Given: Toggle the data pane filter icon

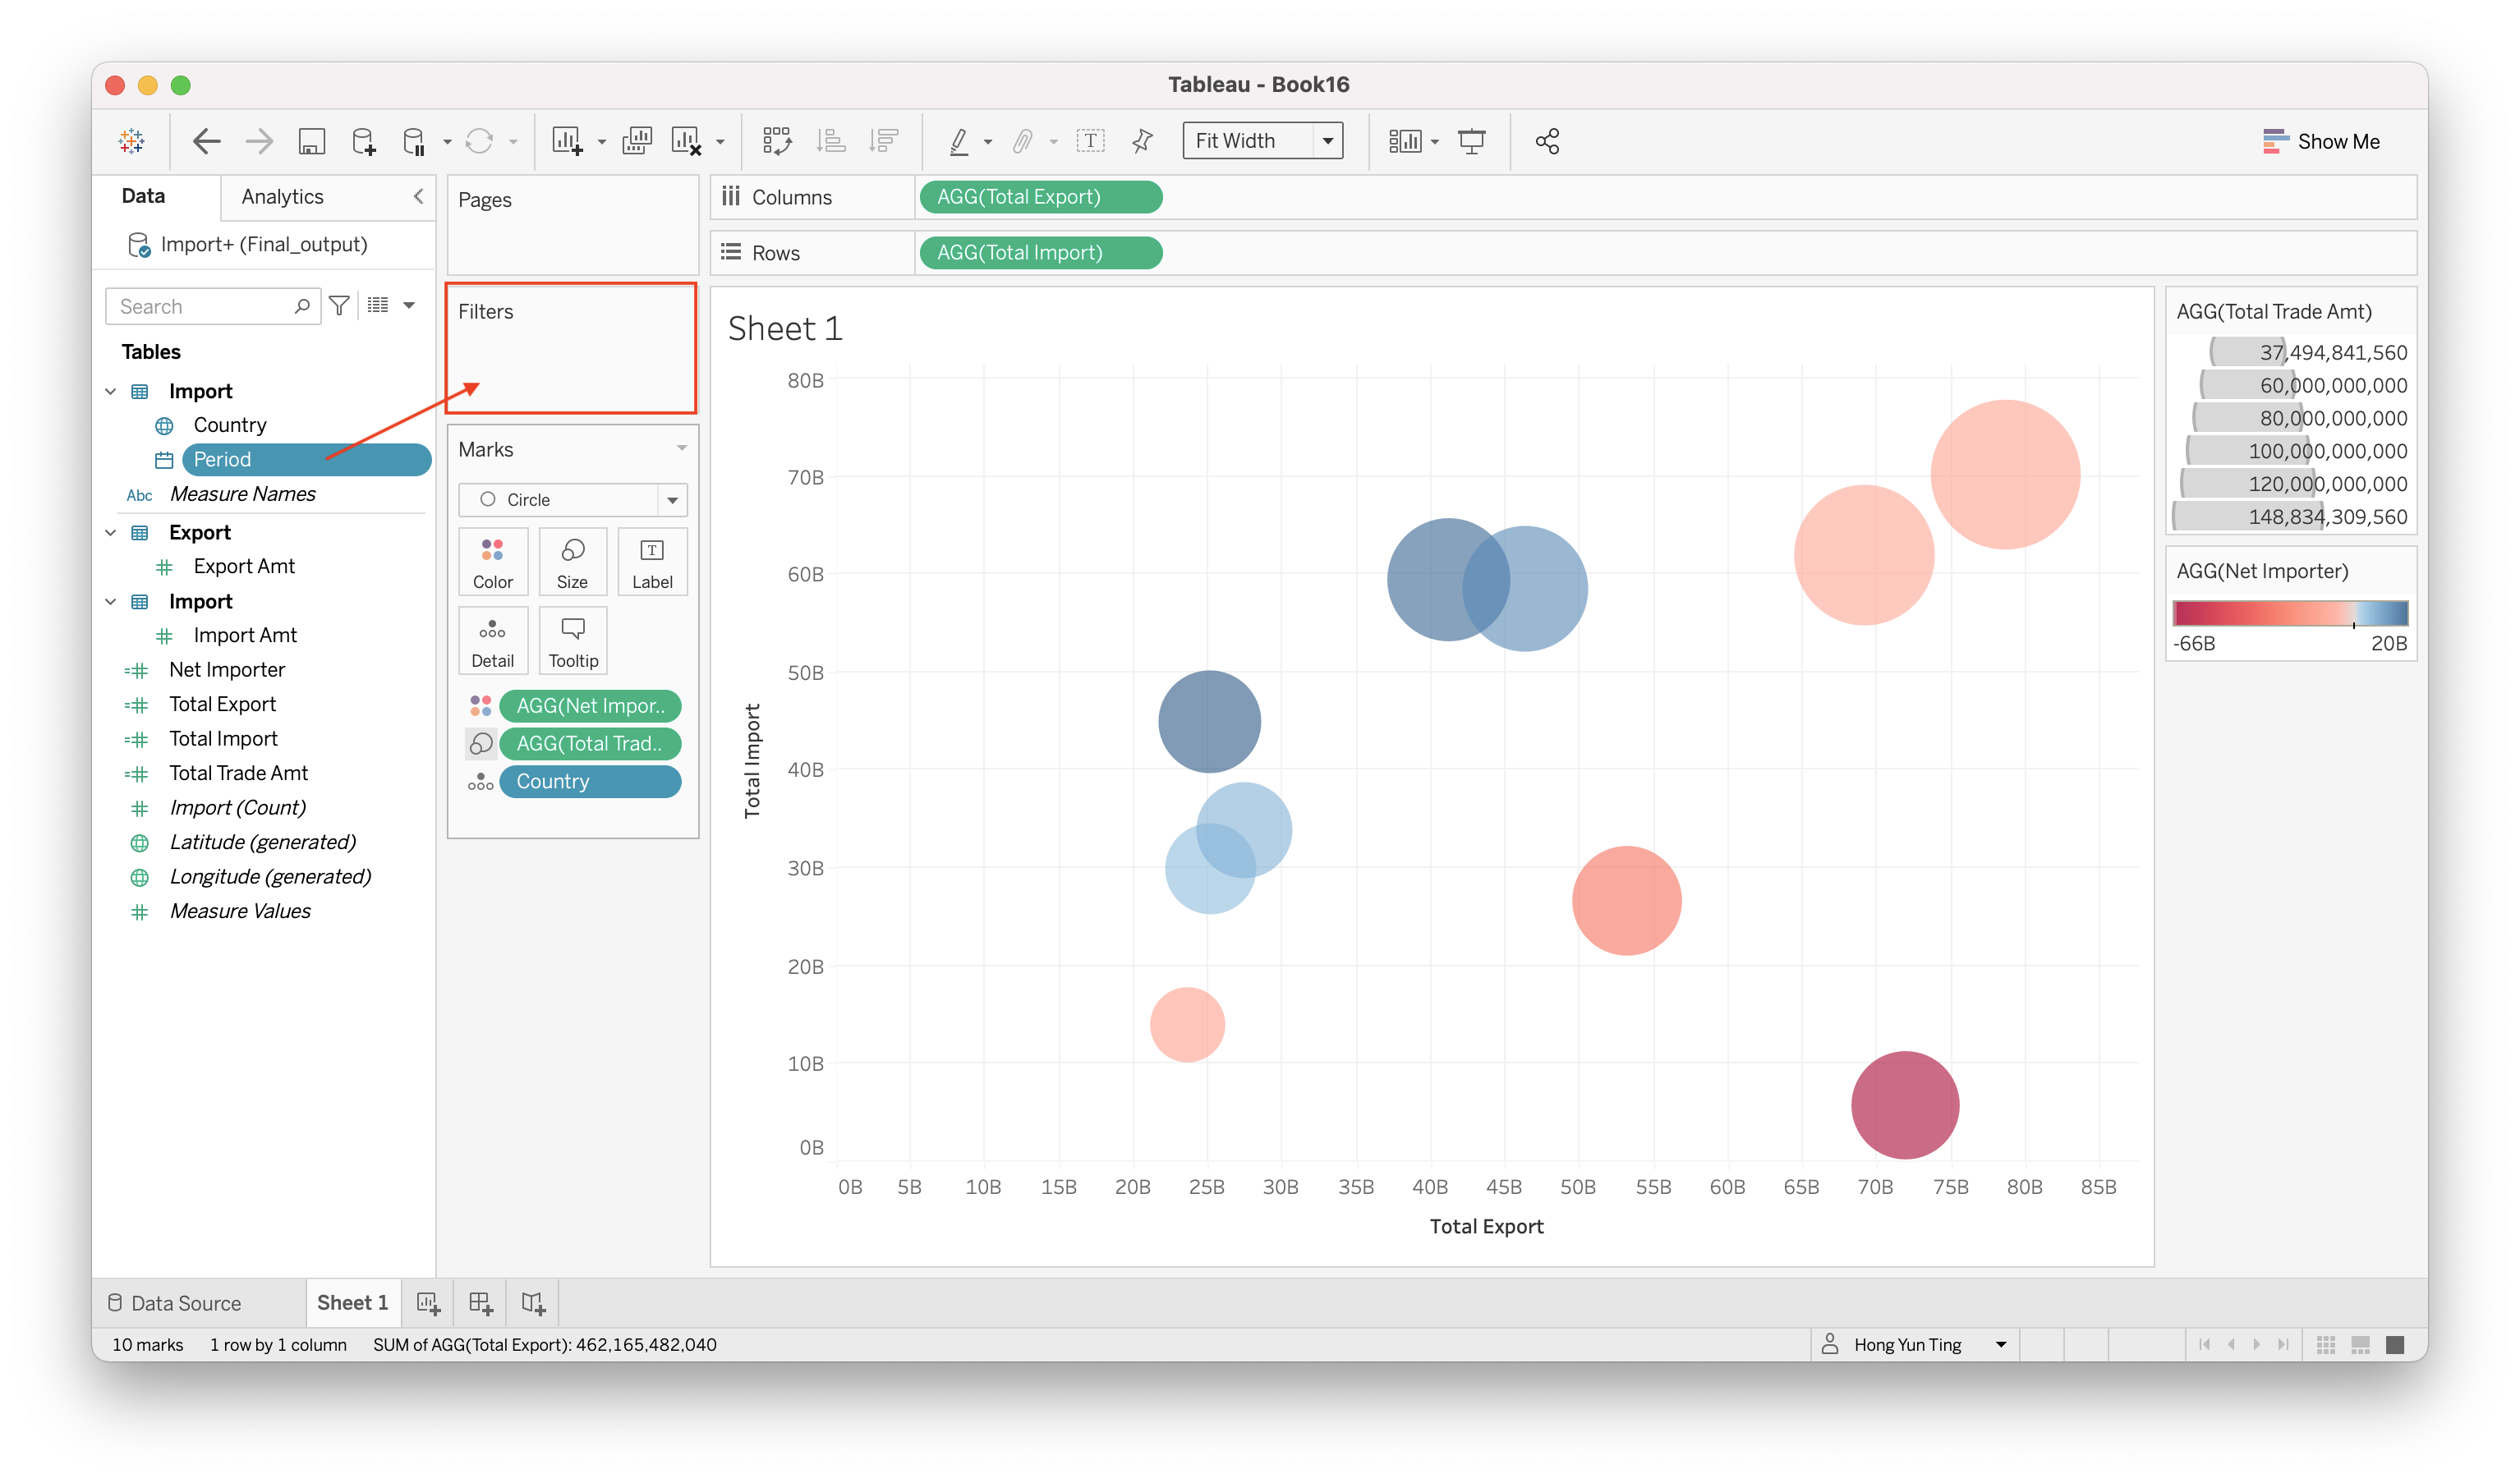Looking at the screenshot, I should (x=339, y=306).
